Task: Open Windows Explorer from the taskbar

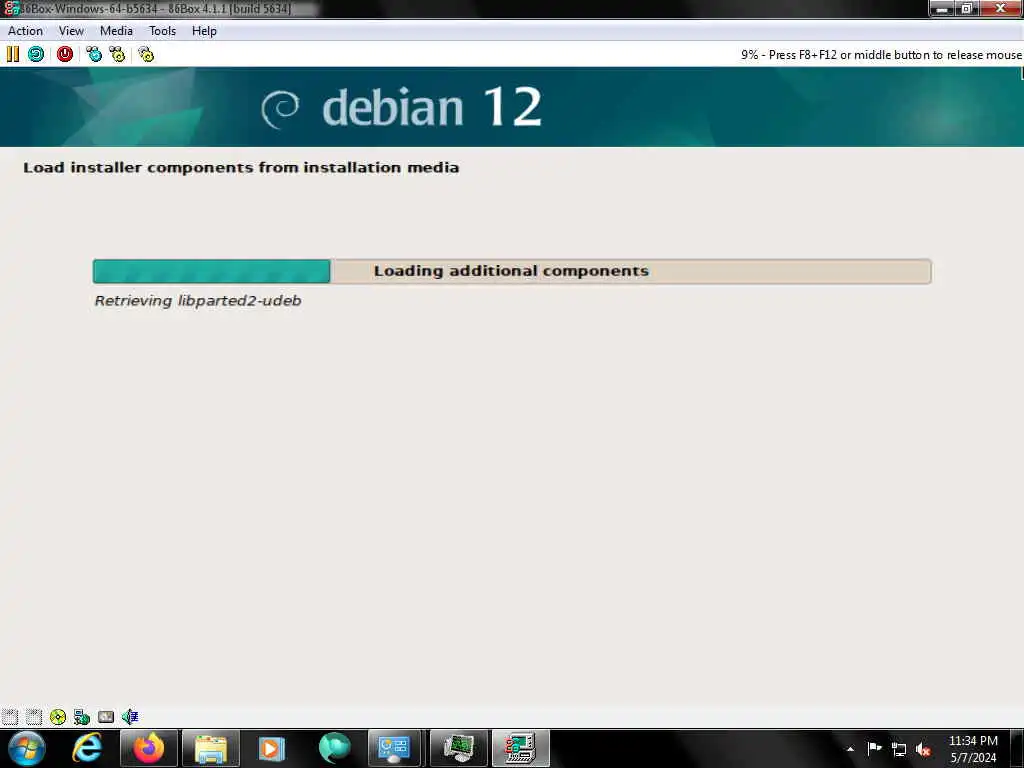Action: point(210,748)
